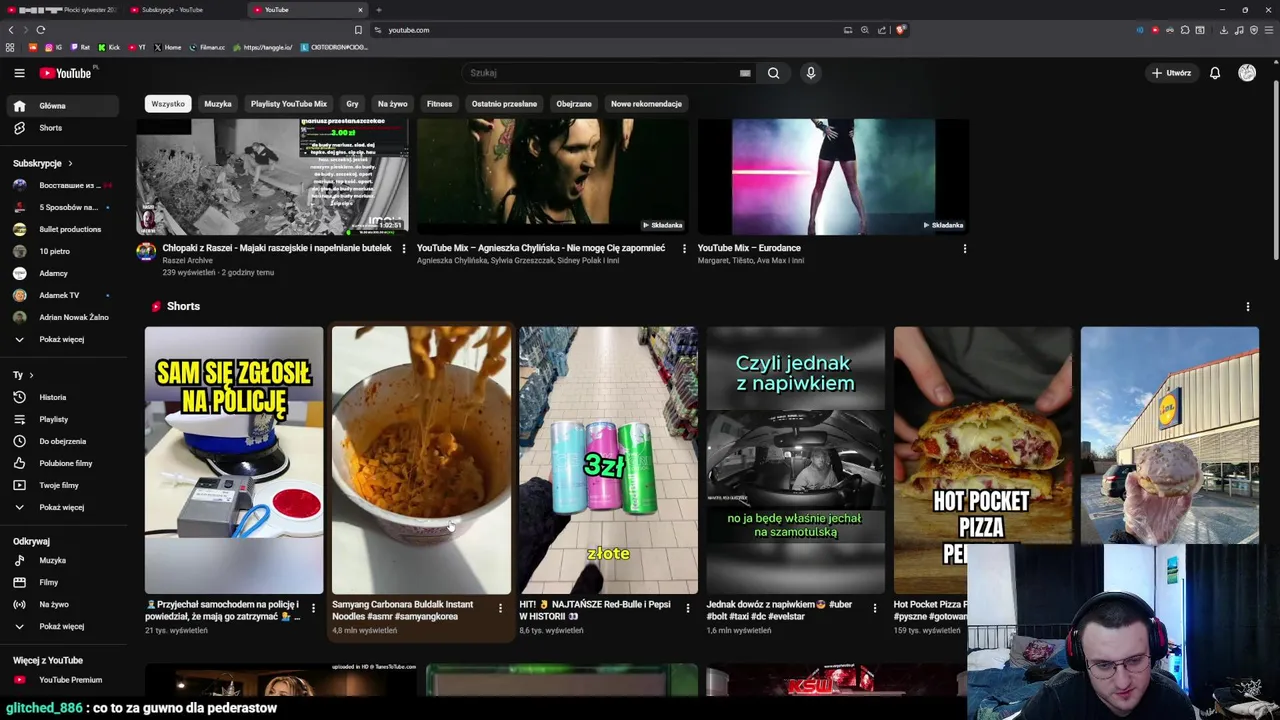
Task: Open the extensions puzzle icon
Action: 1185,30
